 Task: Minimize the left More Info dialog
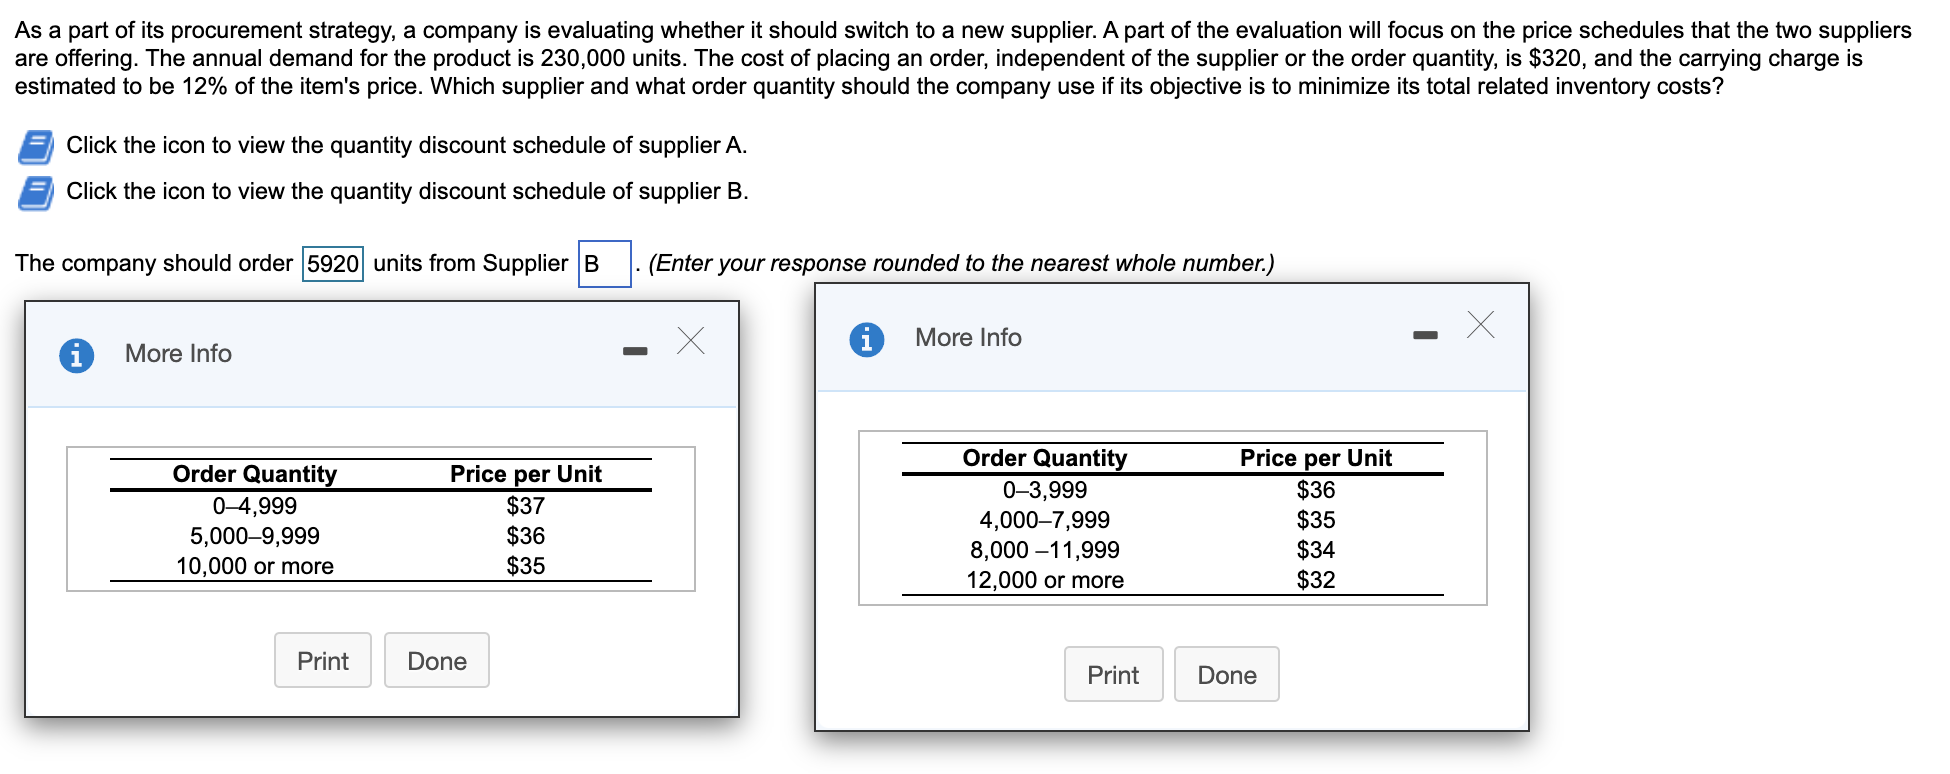pos(635,351)
